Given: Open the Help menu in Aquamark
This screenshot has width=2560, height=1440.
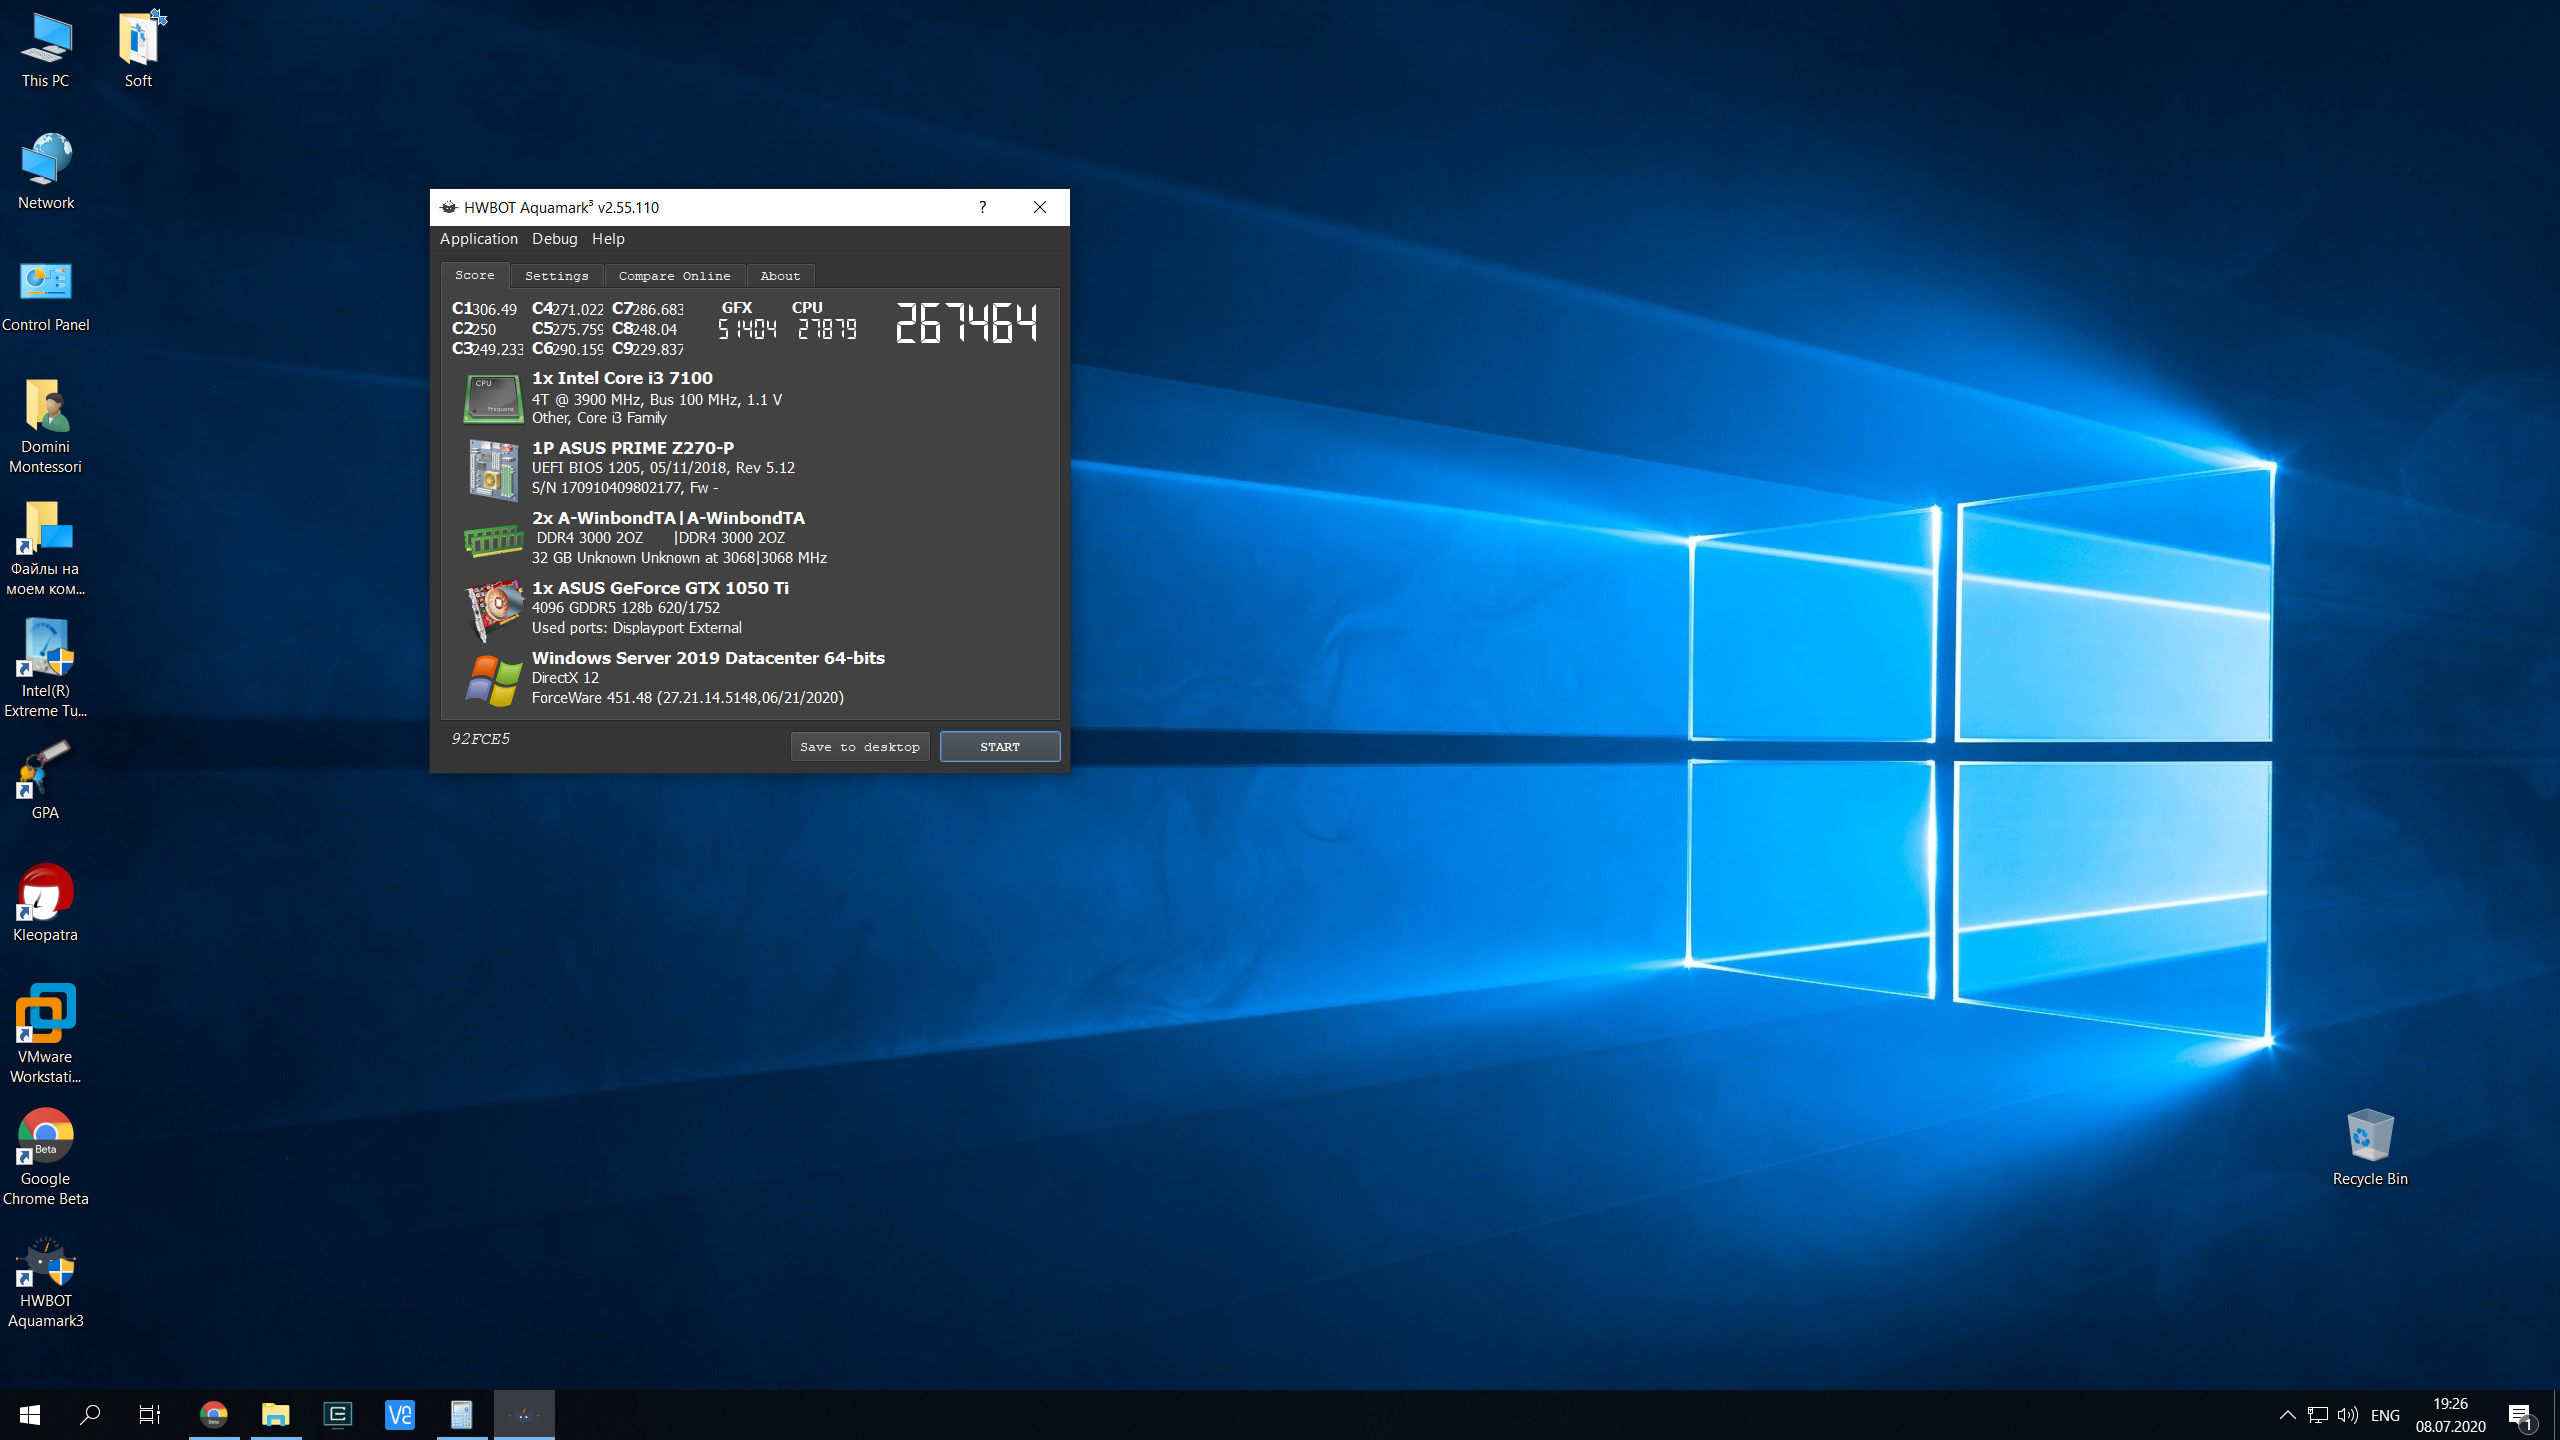Looking at the screenshot, I should [608, 239].
